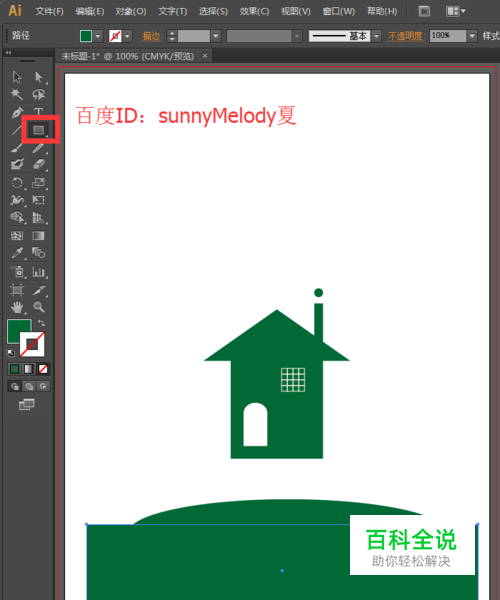Viewport: 500px width, 600px height.
Task: Select the Artboard tool
Action: click(x=17, y=290)
